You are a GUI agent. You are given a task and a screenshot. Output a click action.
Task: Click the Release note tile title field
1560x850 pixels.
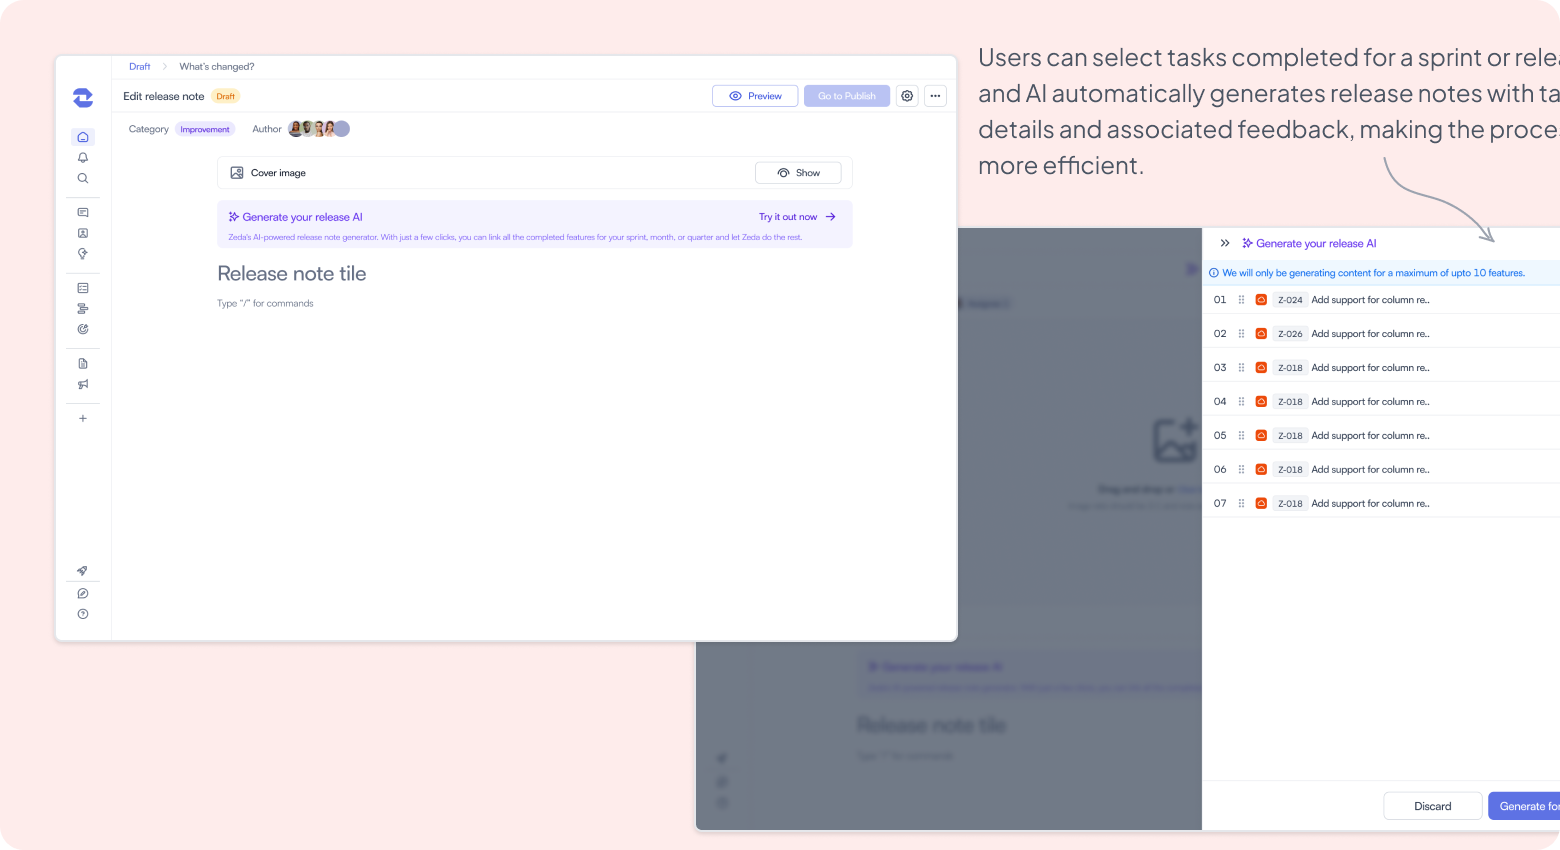point(292,274)
